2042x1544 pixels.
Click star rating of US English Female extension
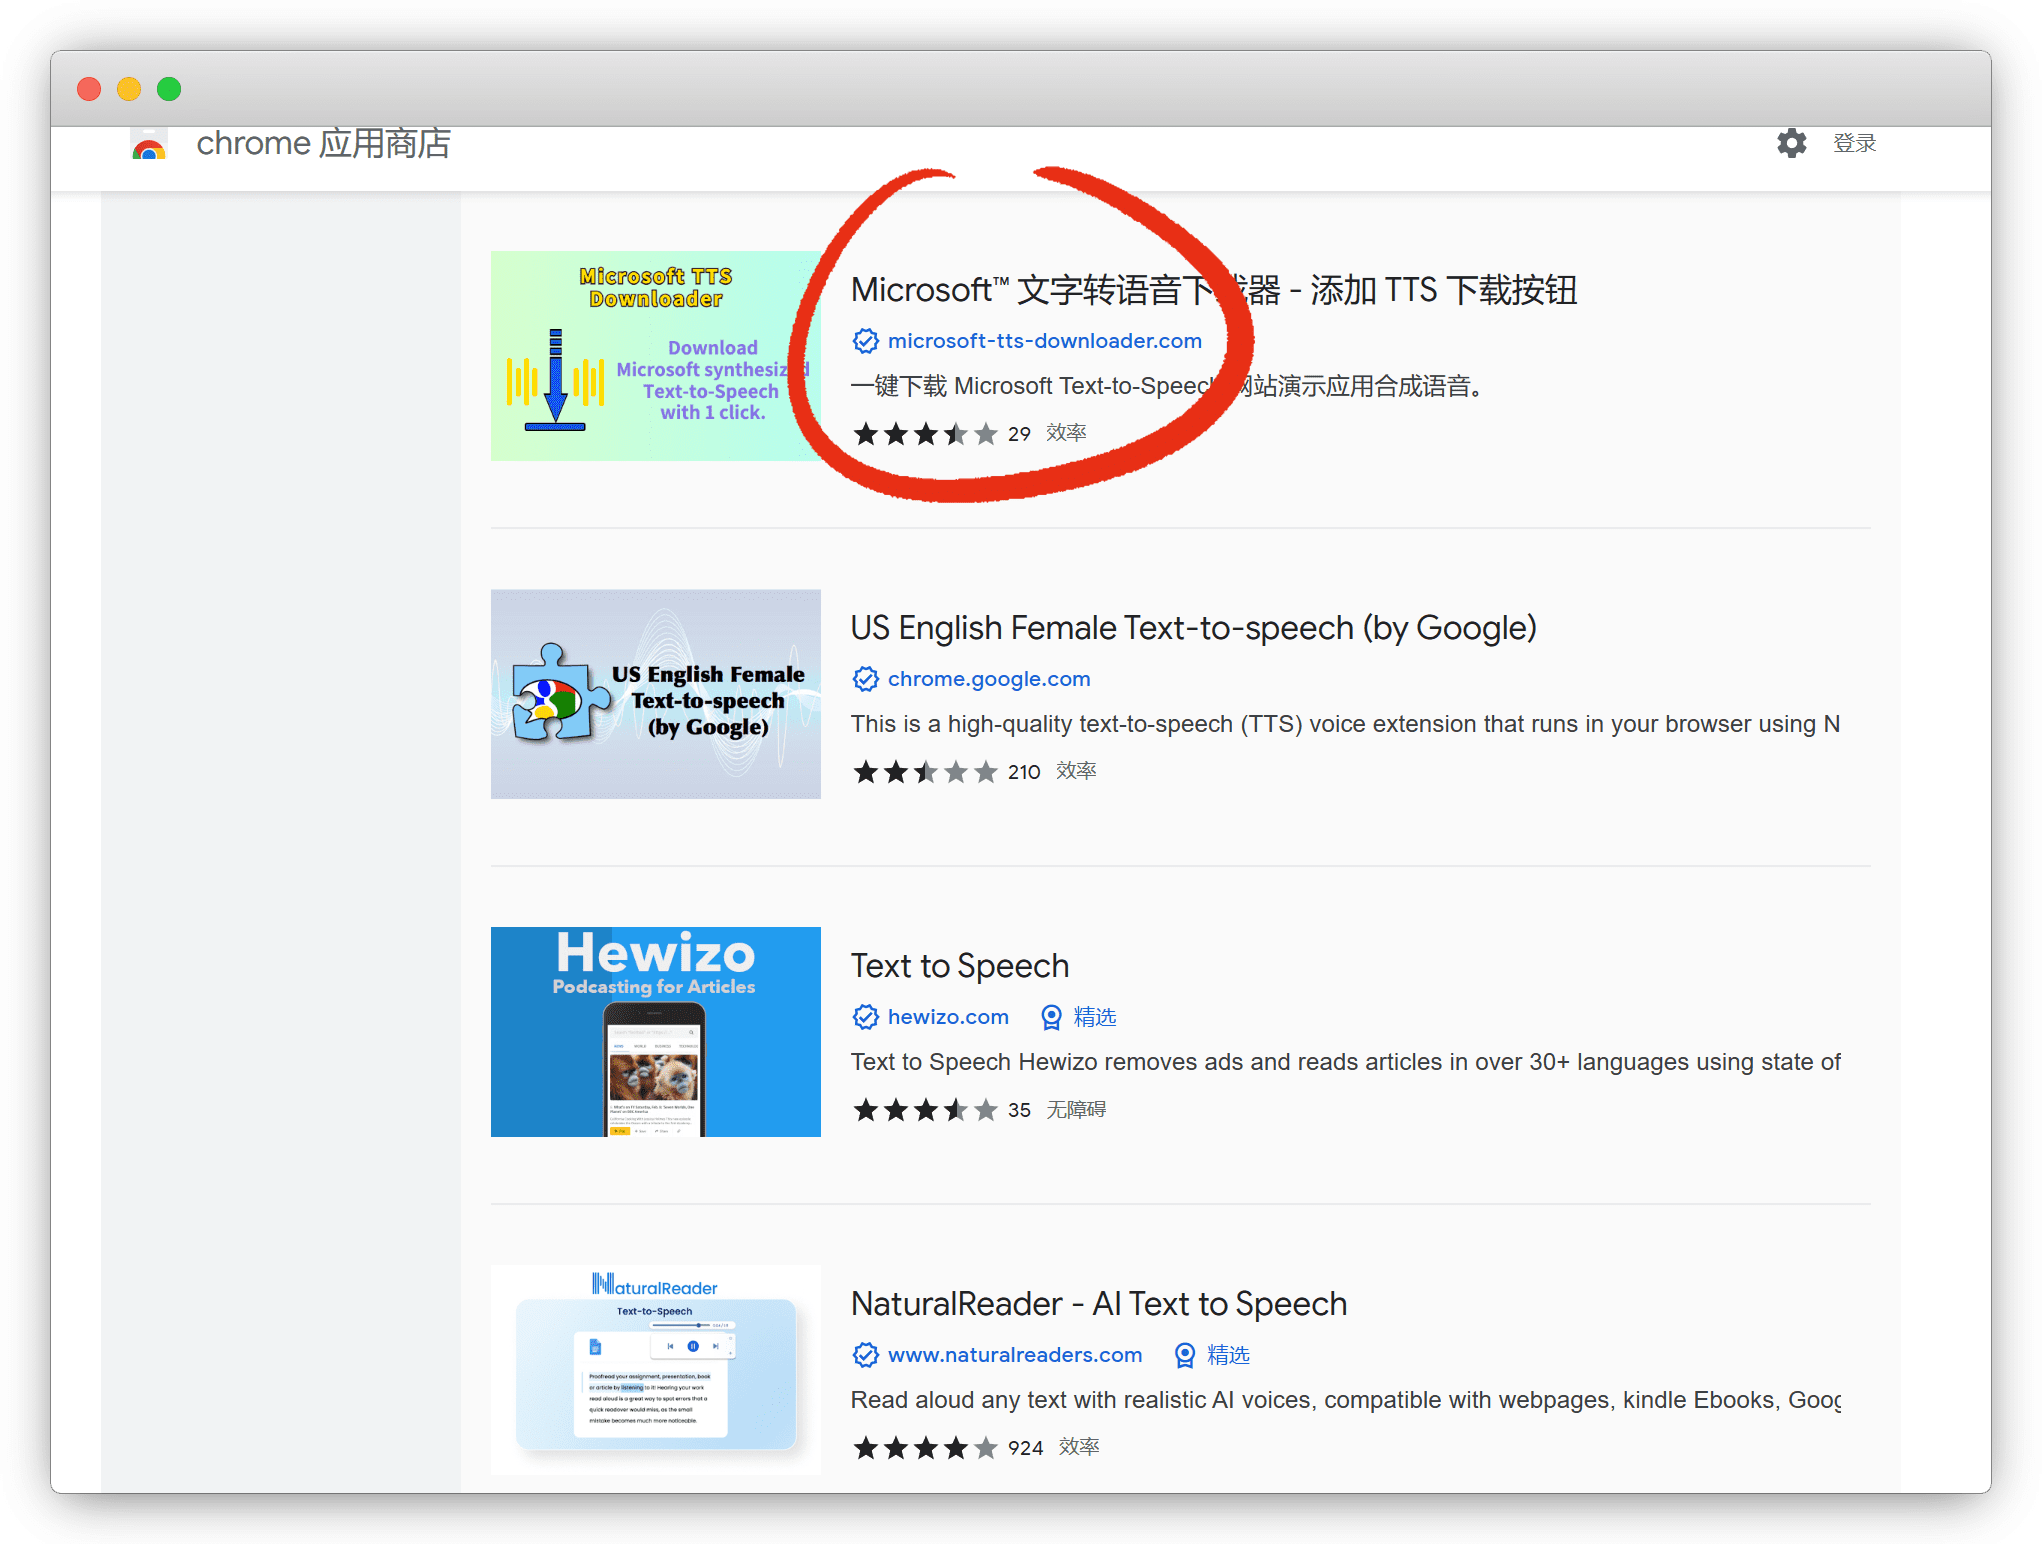(925, 772)
